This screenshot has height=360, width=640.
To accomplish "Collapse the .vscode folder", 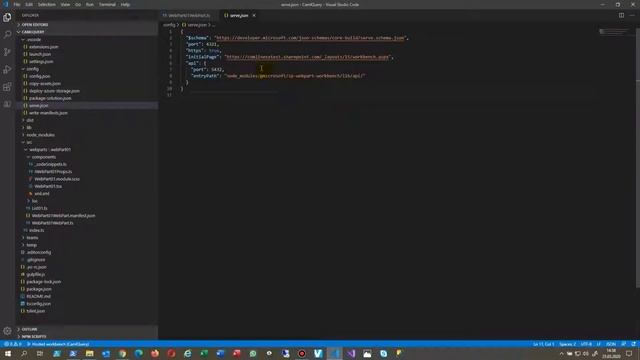I will [87, 40].
